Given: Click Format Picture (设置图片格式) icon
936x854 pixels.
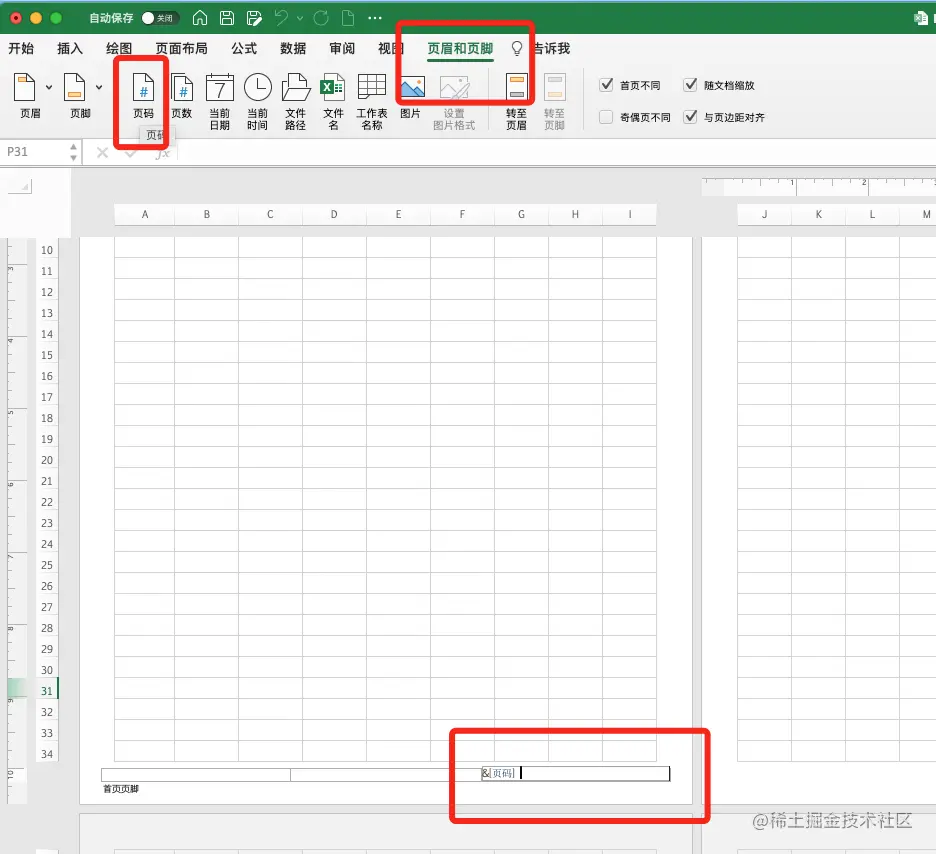Looking at the screenshot, I should [x=454, y=101].
